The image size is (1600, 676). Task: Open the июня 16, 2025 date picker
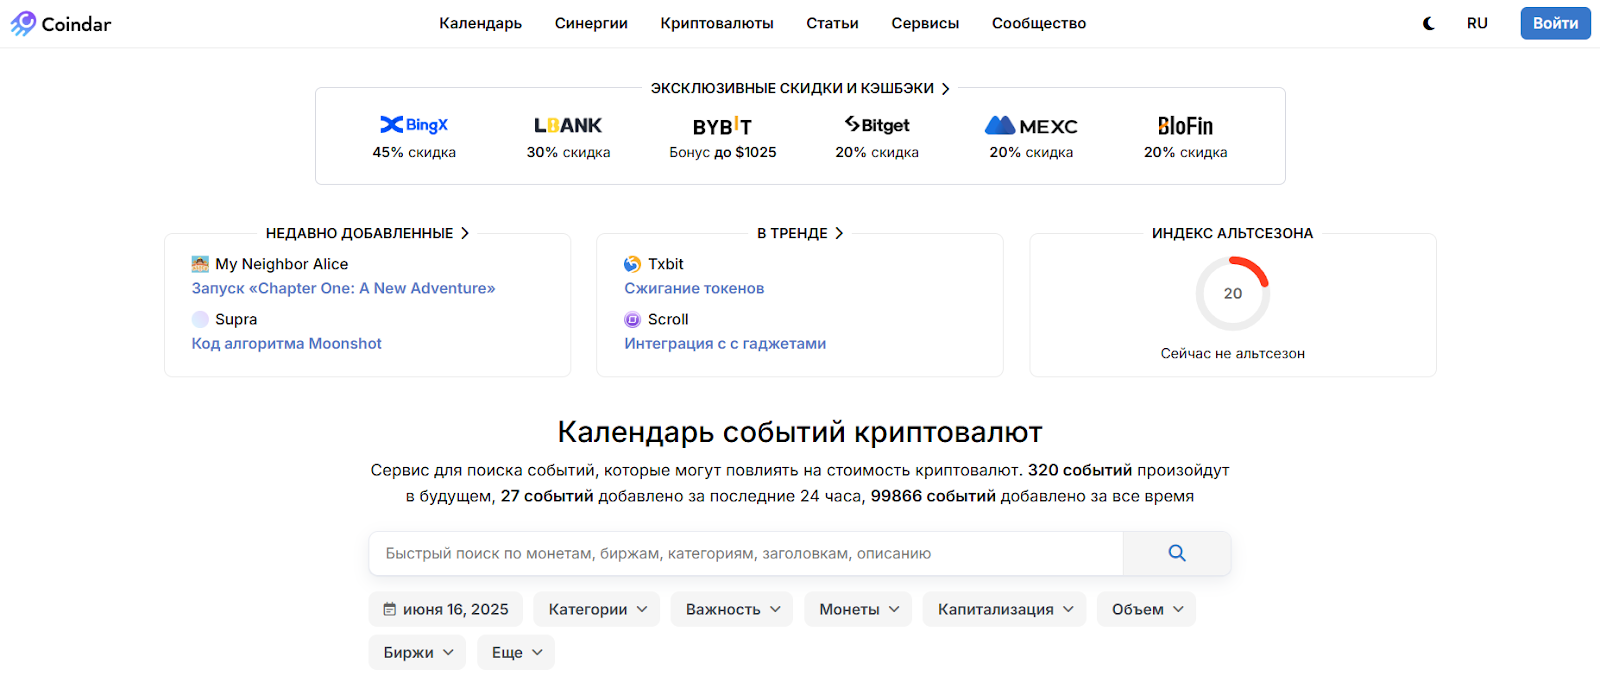click(446, 609)
